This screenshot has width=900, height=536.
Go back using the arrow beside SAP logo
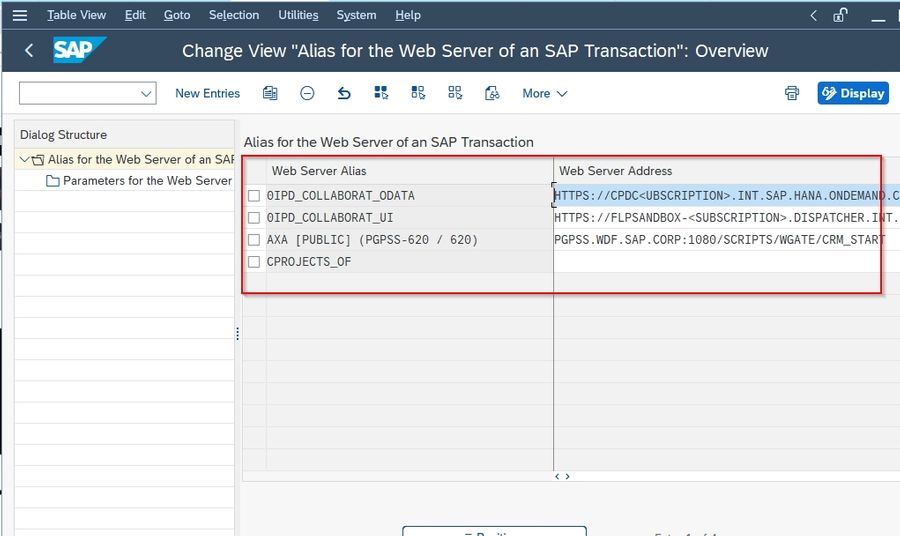pyautogui.click(x=29, y=51)
